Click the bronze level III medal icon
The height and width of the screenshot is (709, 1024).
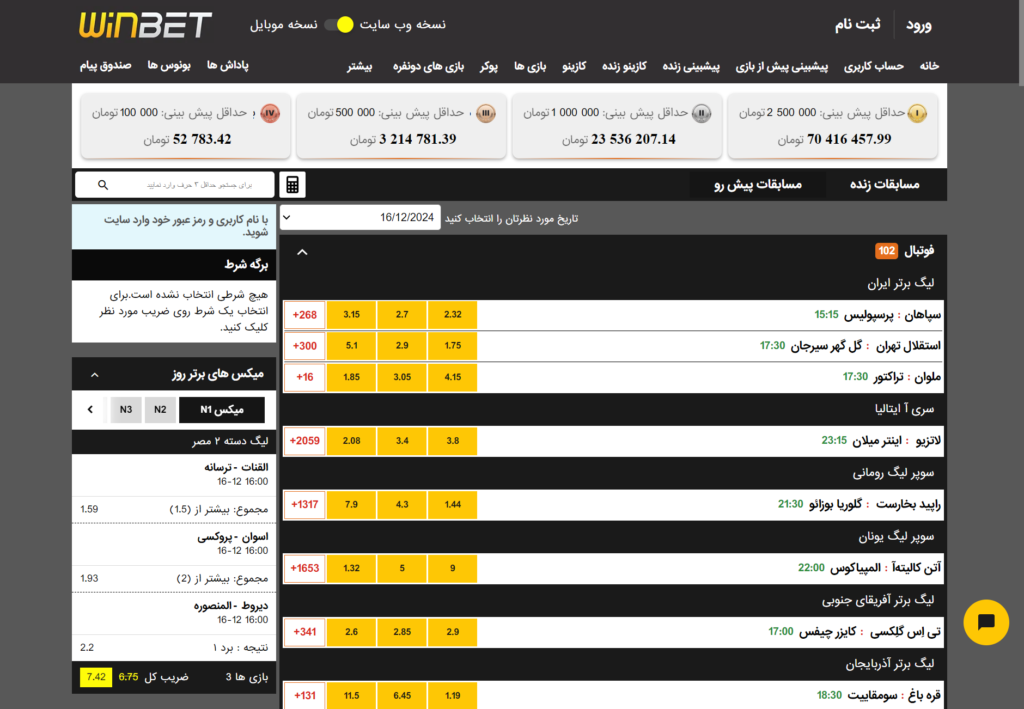(485, 113)
